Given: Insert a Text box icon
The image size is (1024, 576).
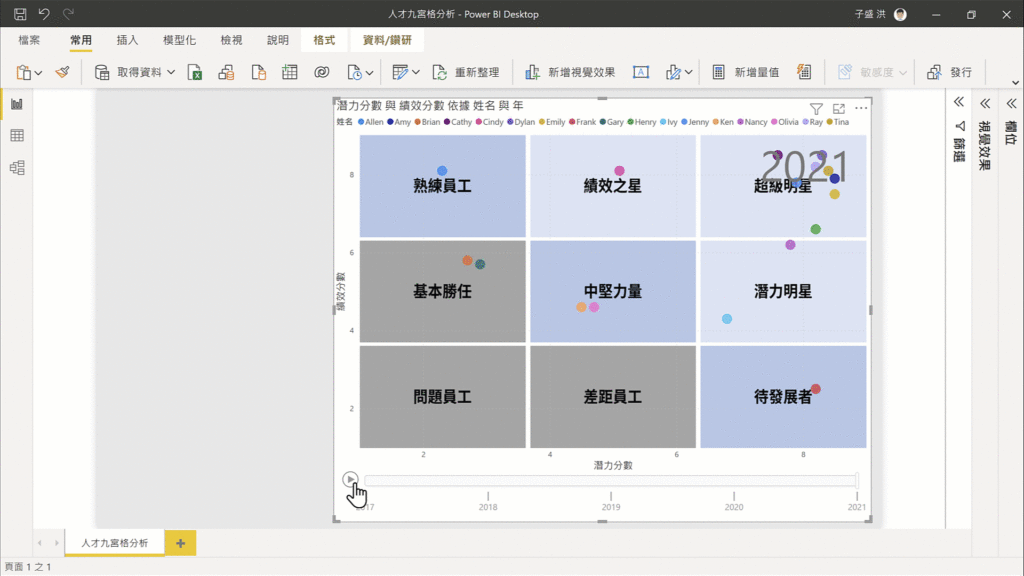Looking at the screenshot, I should [x=641, y=72].
